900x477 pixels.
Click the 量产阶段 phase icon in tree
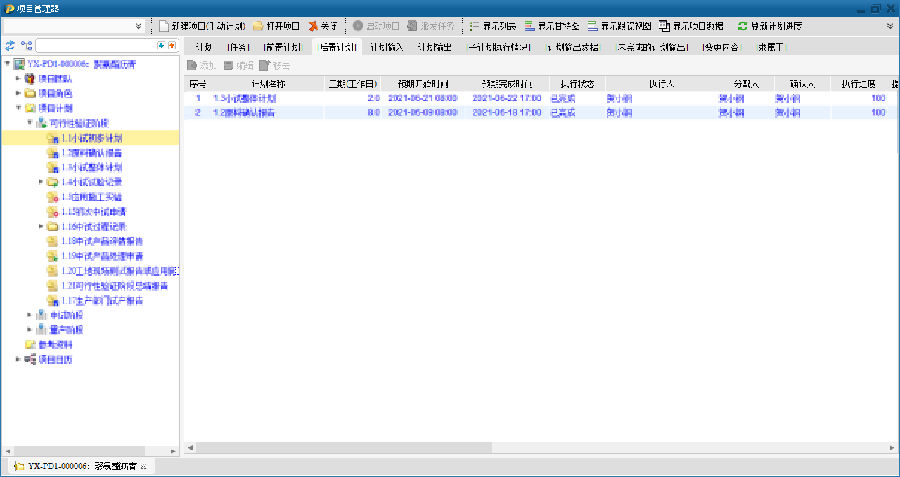click(x=41, y=330)
